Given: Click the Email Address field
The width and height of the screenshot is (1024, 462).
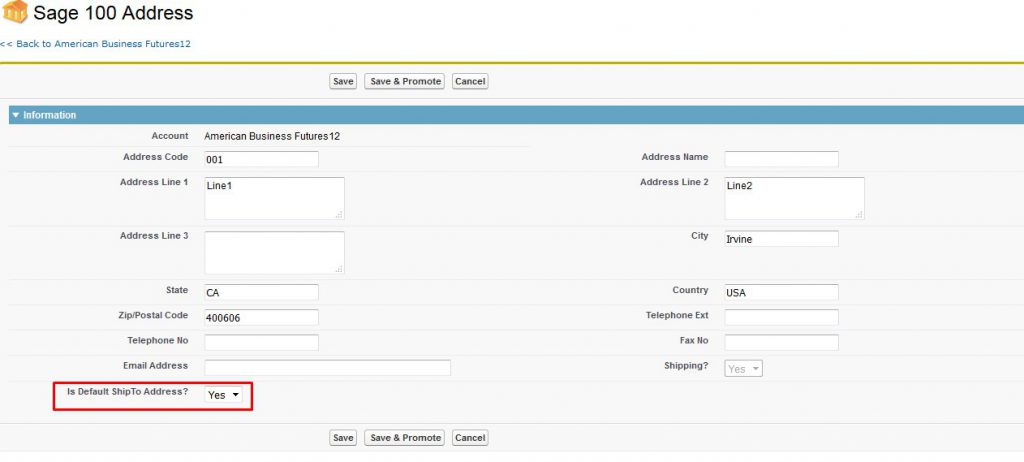Looking at the screenshot, I should click(327, 368).
